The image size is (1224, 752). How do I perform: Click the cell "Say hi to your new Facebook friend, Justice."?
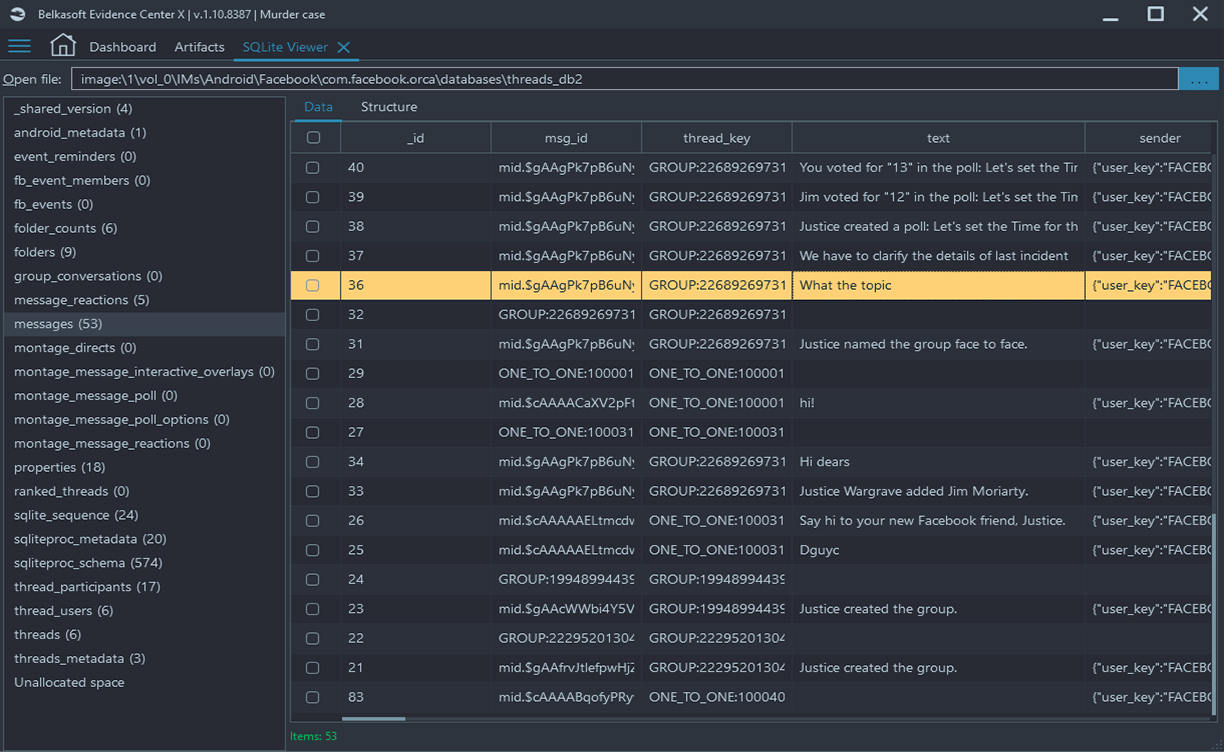938,520
